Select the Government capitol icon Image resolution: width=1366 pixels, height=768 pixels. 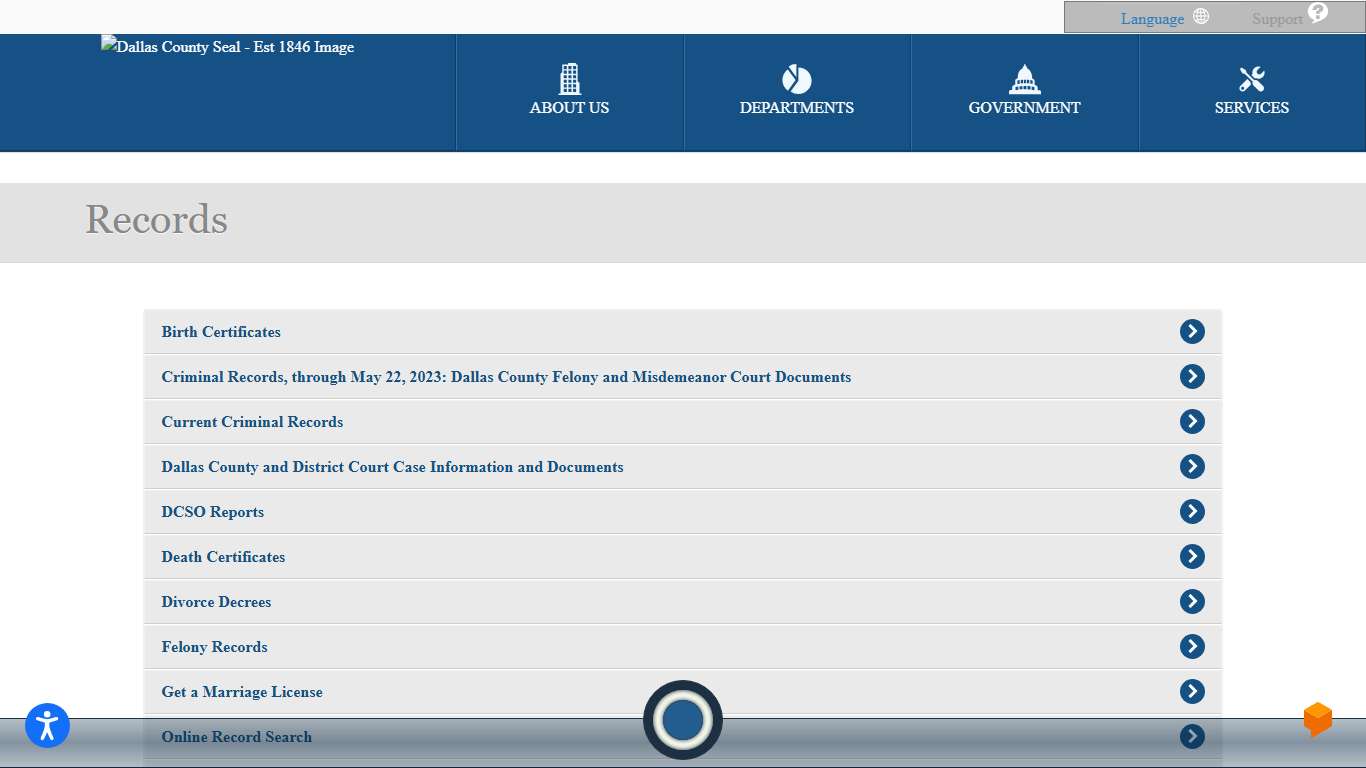[x=1024, y=78]
